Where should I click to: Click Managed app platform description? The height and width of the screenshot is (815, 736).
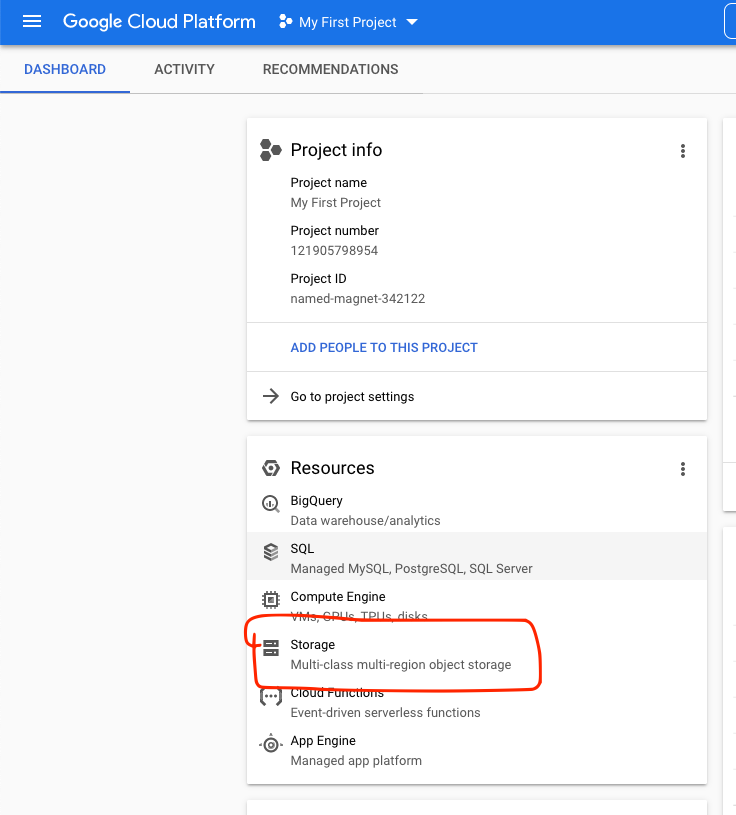(356, 760)
